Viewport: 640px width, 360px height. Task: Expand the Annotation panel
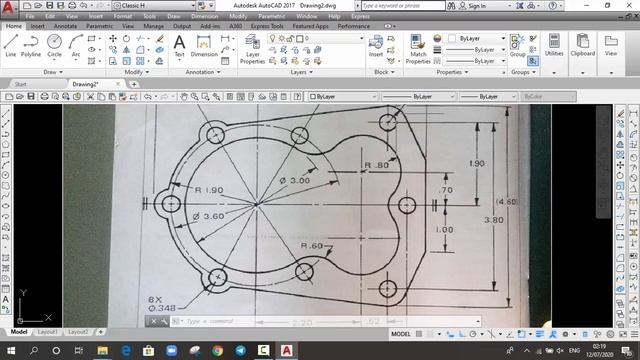point(203,72)
